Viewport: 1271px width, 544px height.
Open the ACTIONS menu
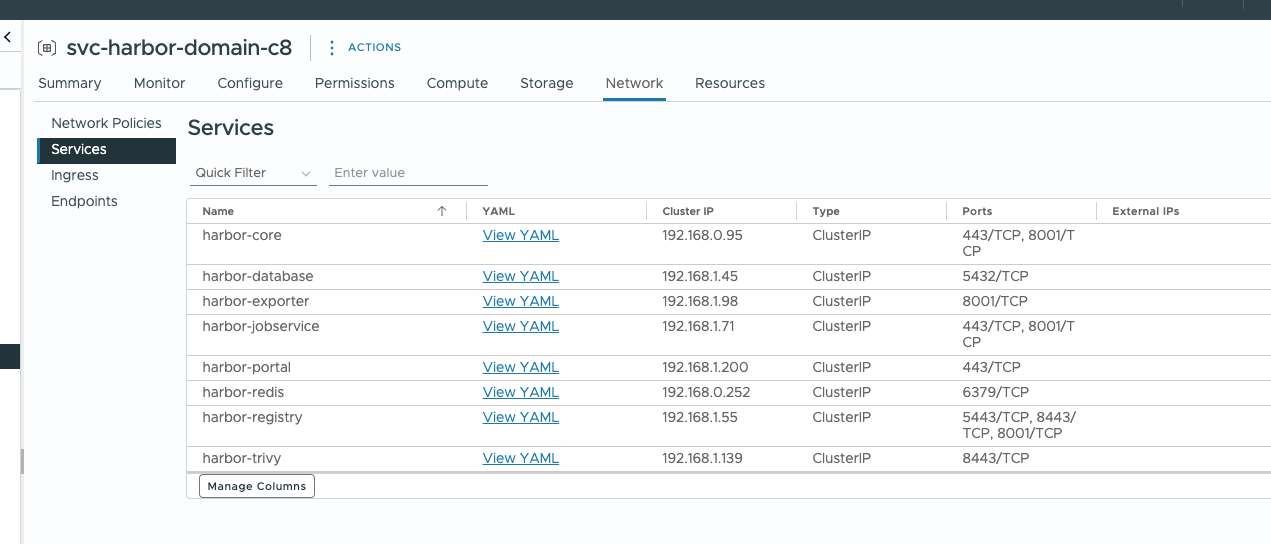coord(364,47)
